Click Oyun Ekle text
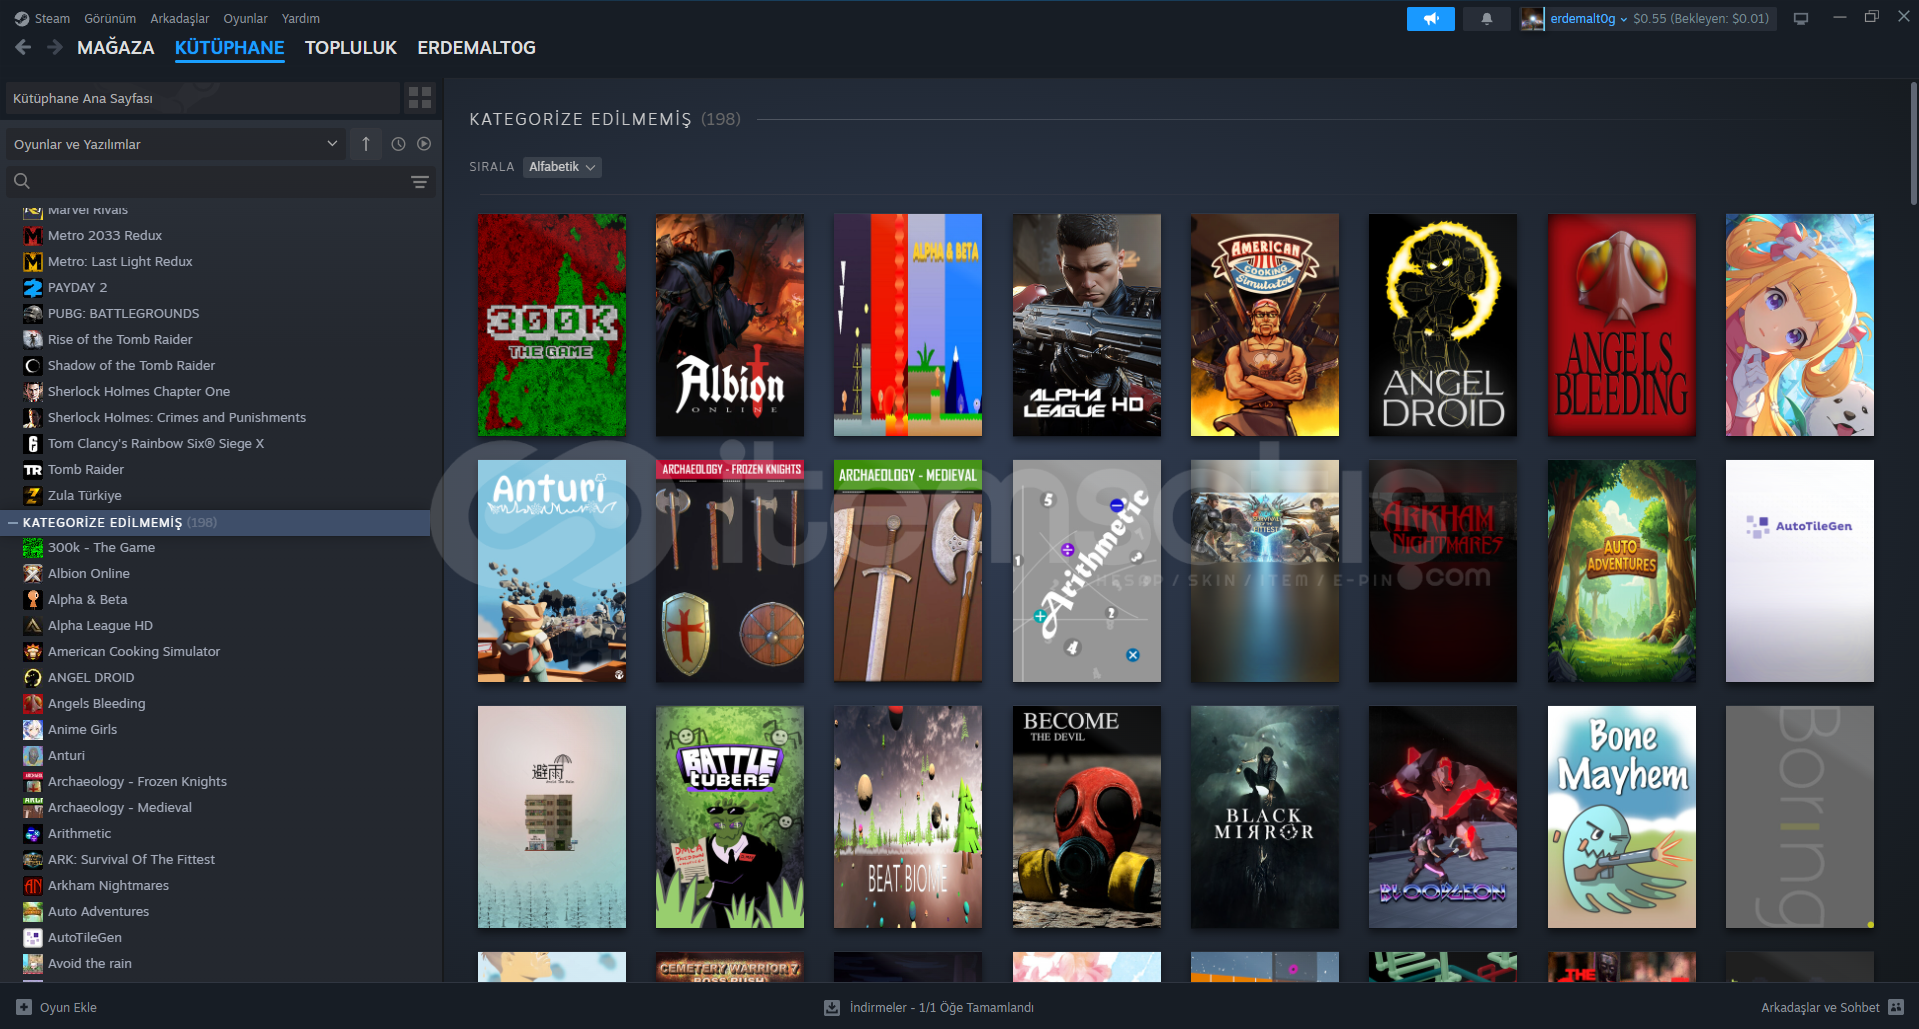This screenshot has width=1919, height=1029. click(68, 1007)
